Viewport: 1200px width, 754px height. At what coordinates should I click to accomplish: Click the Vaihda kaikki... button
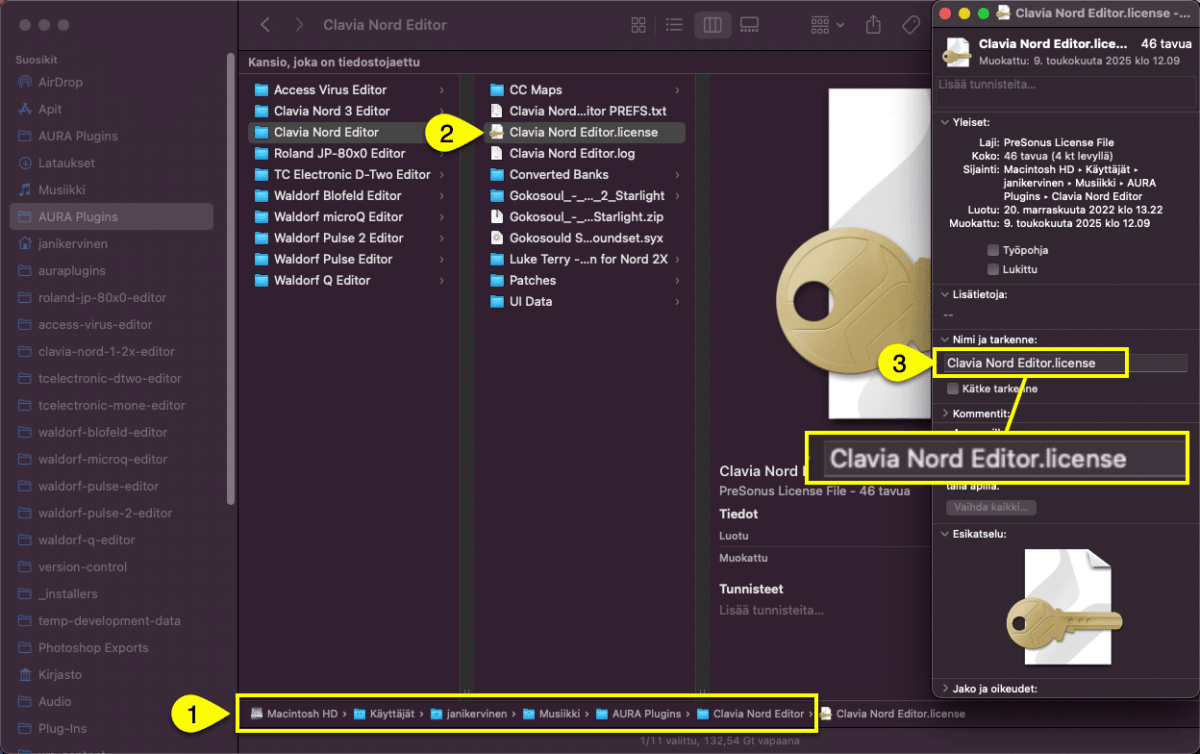(x=990, y=507)
